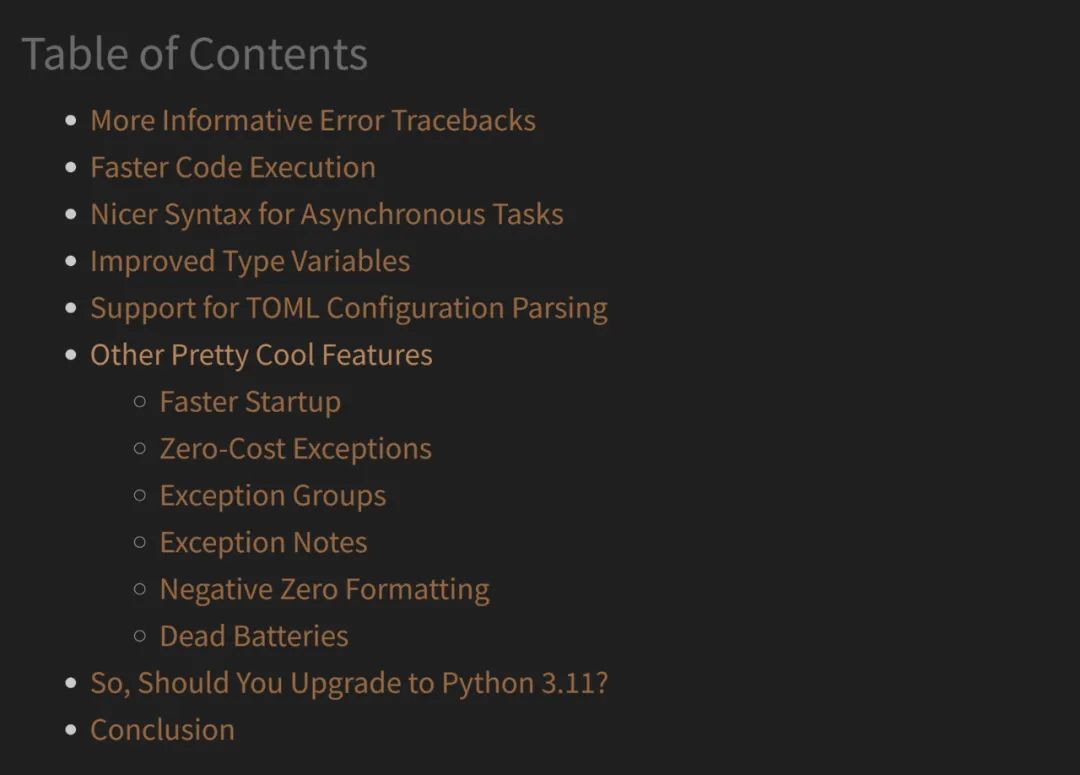The height and width of the screenshot is (775, 1080).
Task: Go to Faster Code Execution section
Action: (233, 167)
